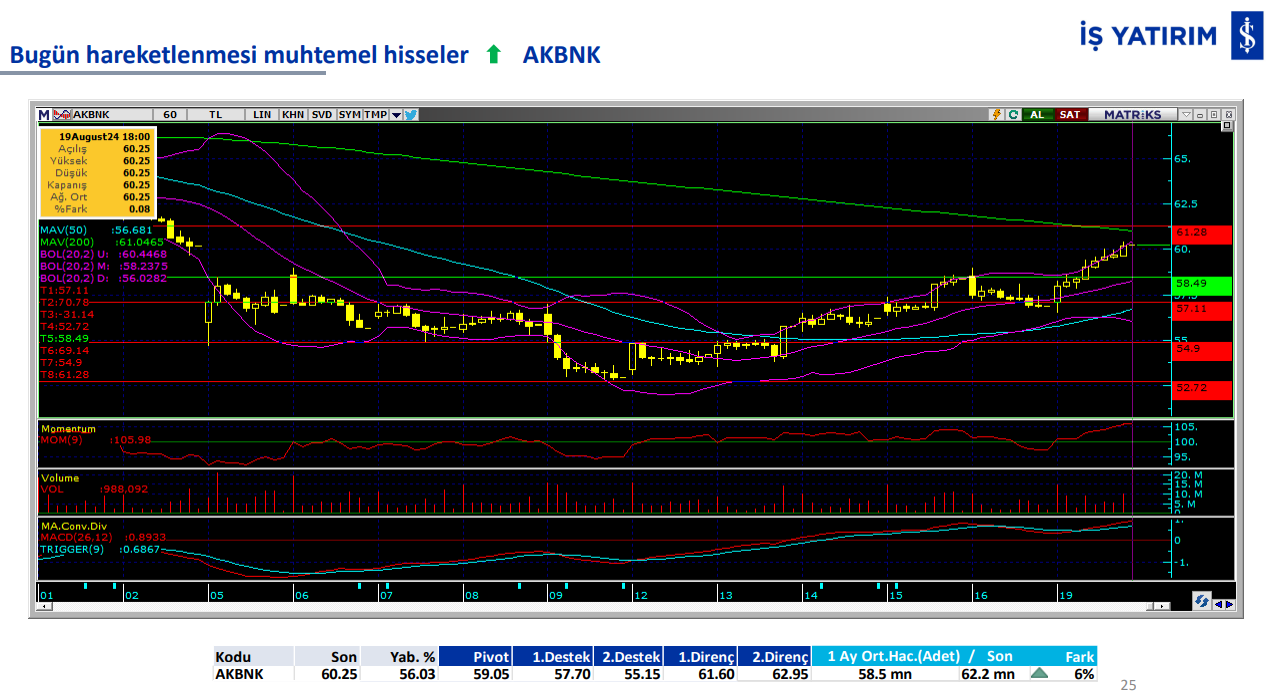This screenshot has height=691, width=1274.
Task: Click the chart type icon beside AKBNK
Action: [62, 115]
